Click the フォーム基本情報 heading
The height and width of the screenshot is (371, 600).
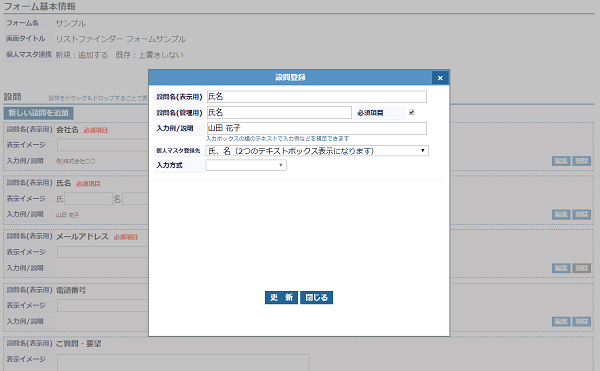click(x=40, y=7)
